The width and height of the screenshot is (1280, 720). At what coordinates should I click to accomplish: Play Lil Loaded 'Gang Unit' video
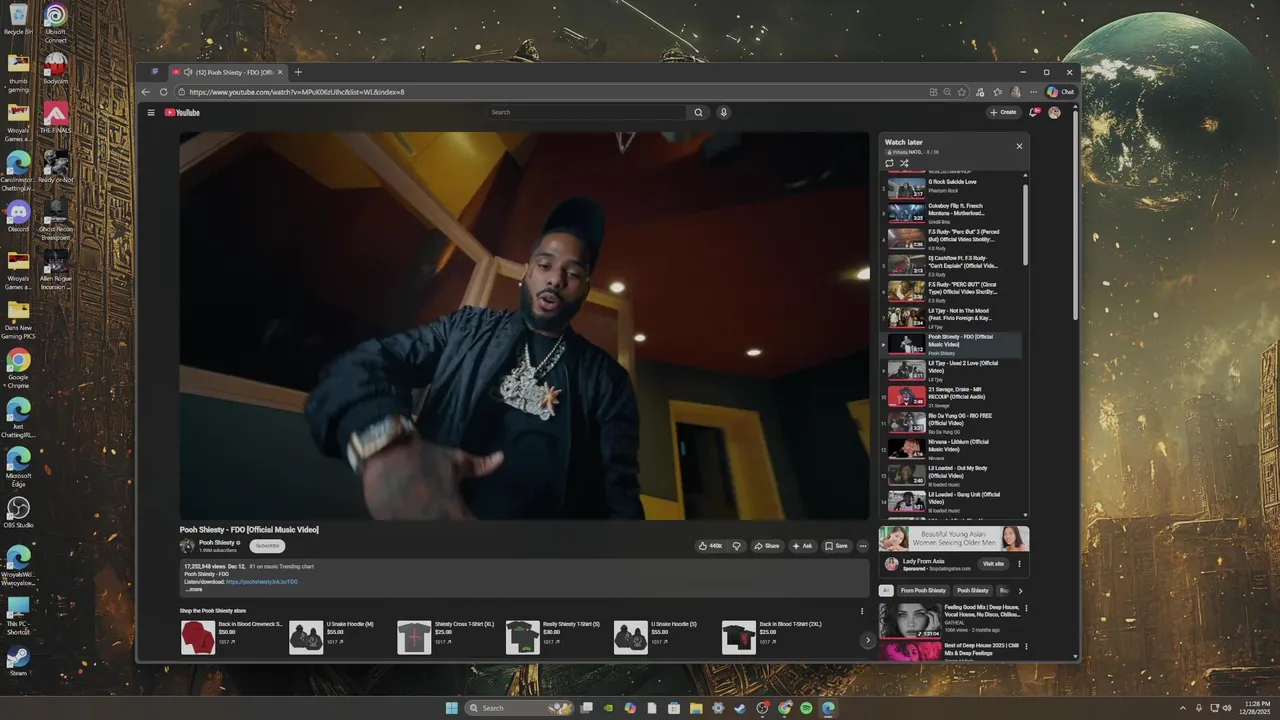pos(951,501)
